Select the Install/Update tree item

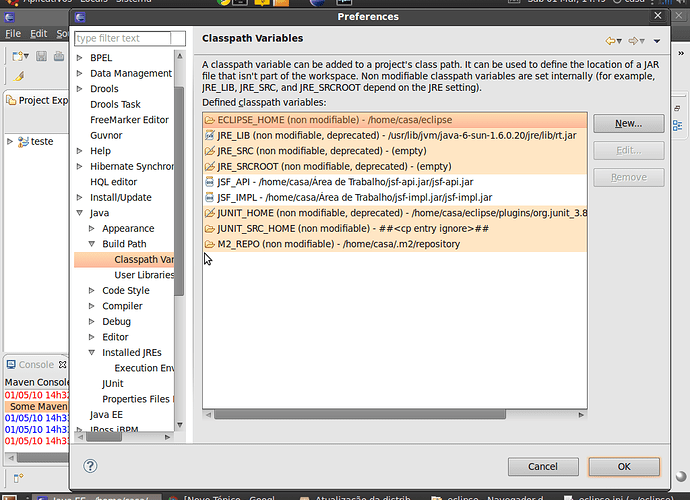click(x=121, y=197)
